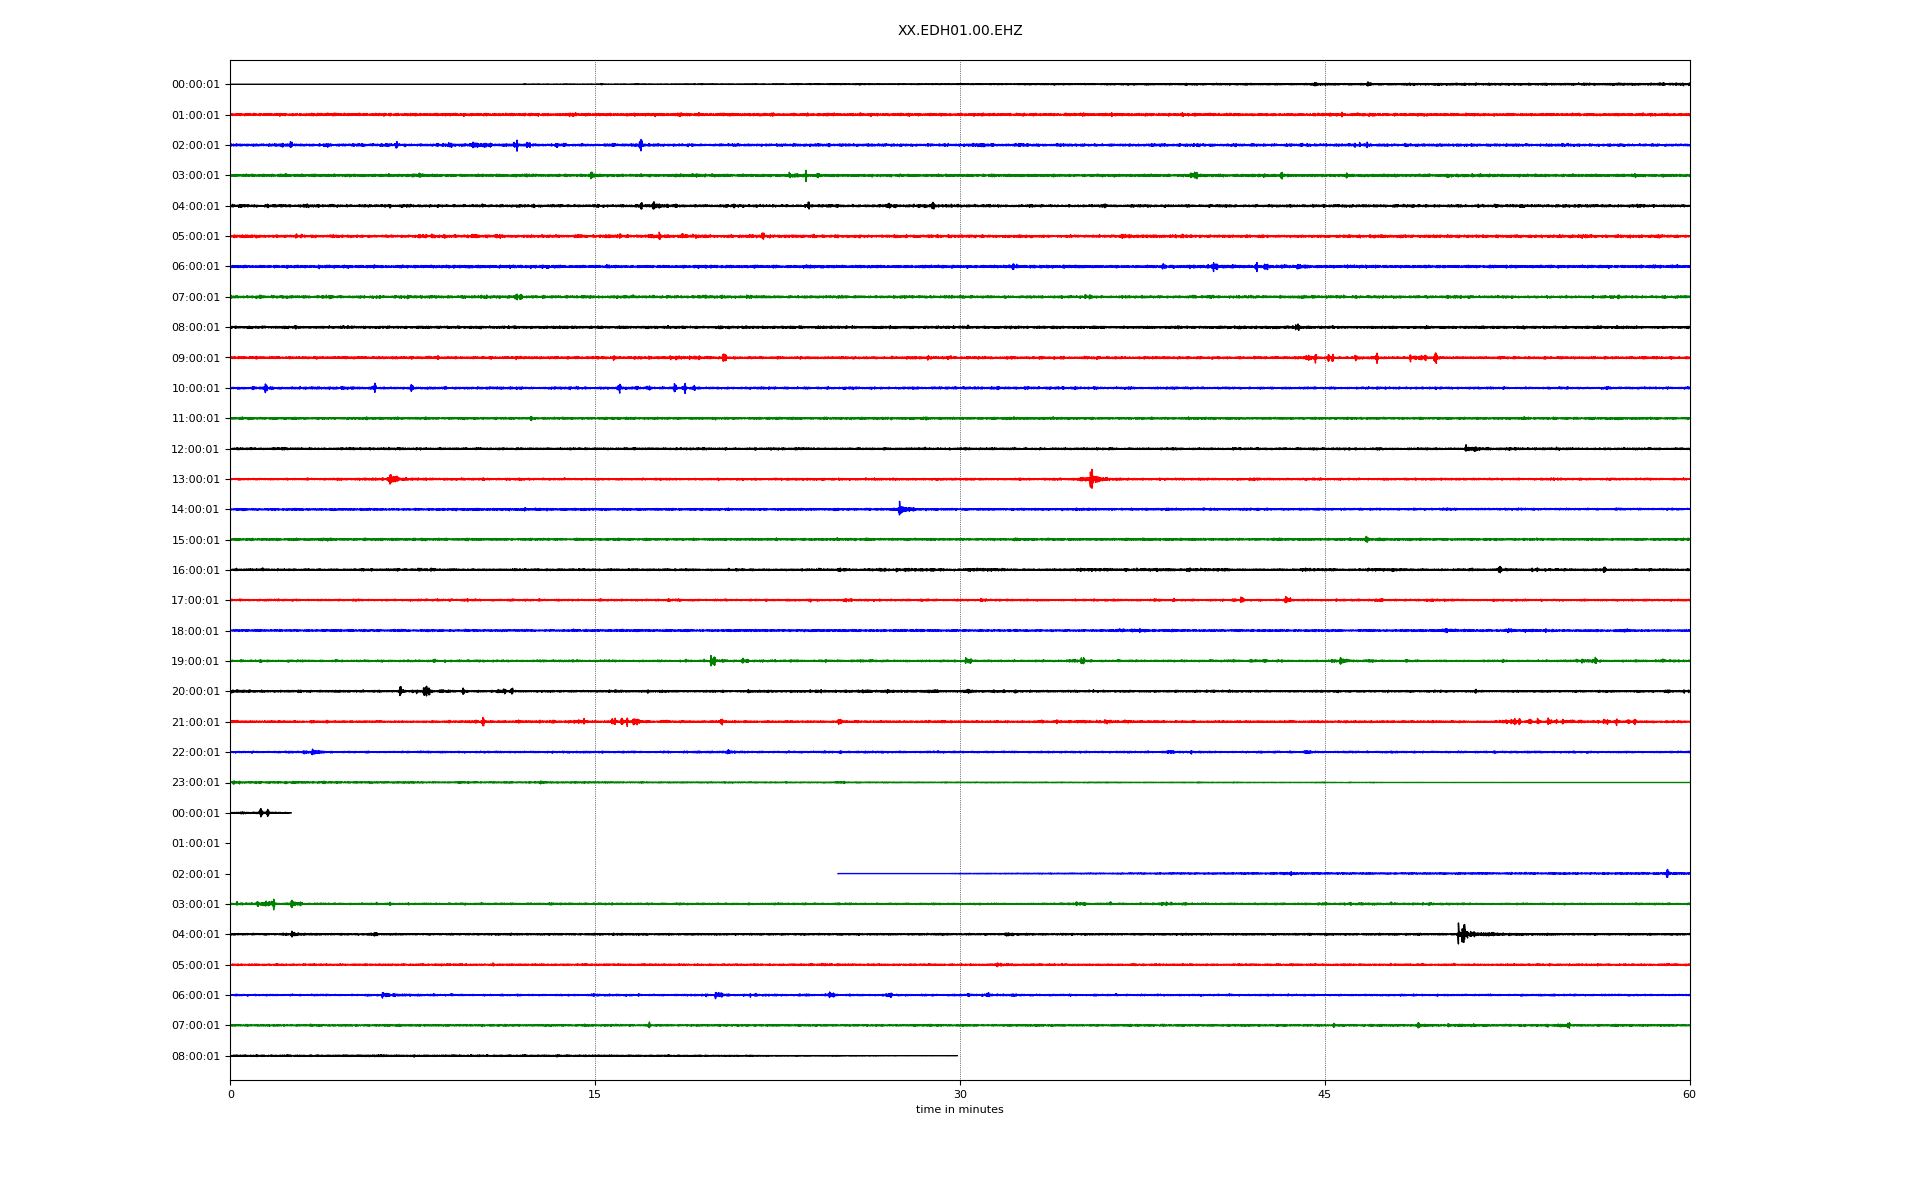Viewport: 1920px width, 1200px height.
Task: Click the large spike on the 13:00:01 red trace
Action: pyautogui.click(x=1091, y=479)
